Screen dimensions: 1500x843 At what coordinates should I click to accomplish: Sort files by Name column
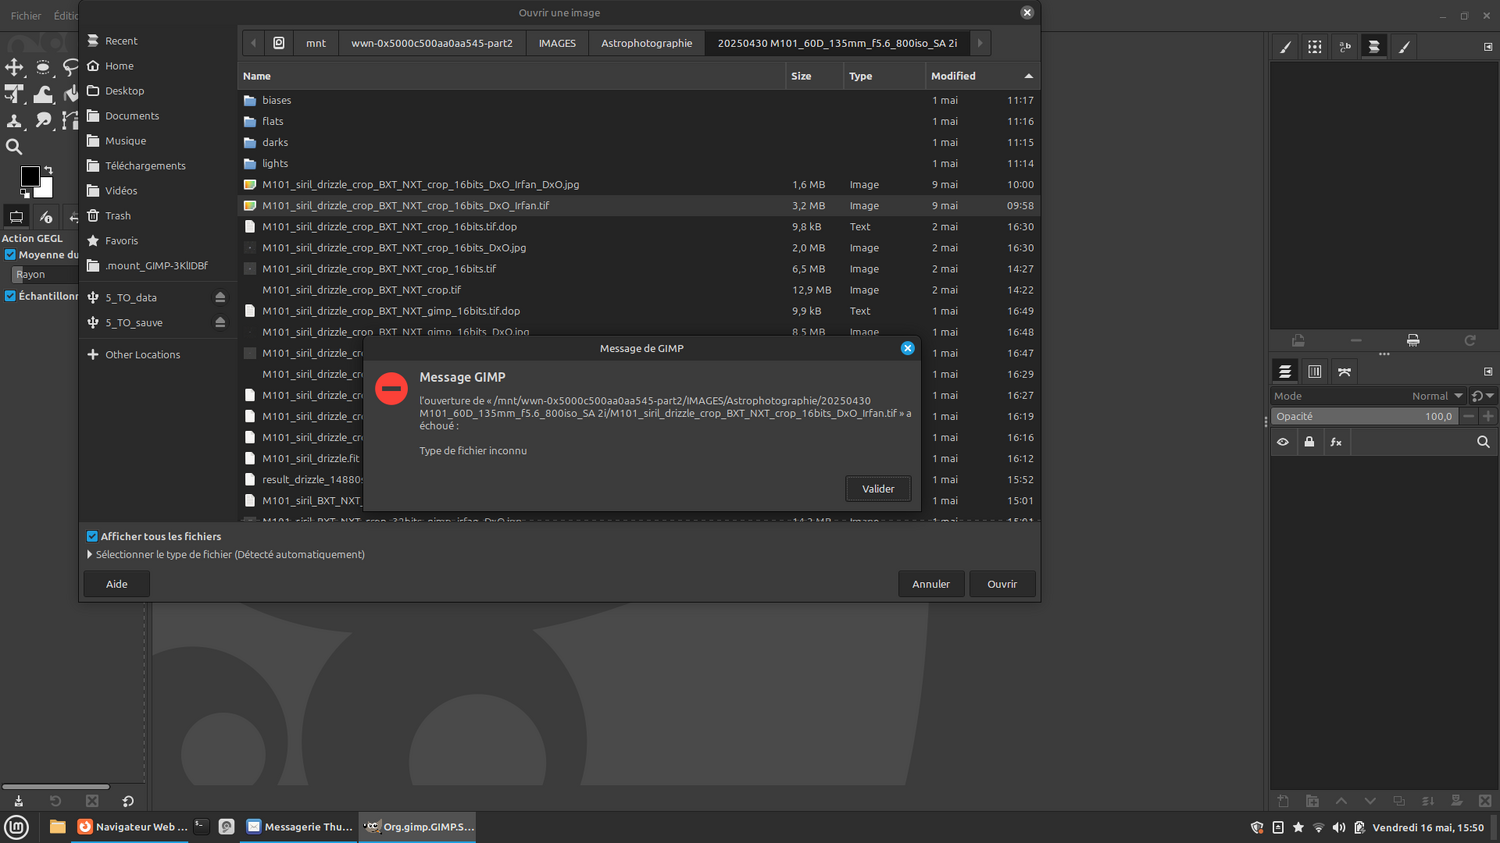coord(512,76)
